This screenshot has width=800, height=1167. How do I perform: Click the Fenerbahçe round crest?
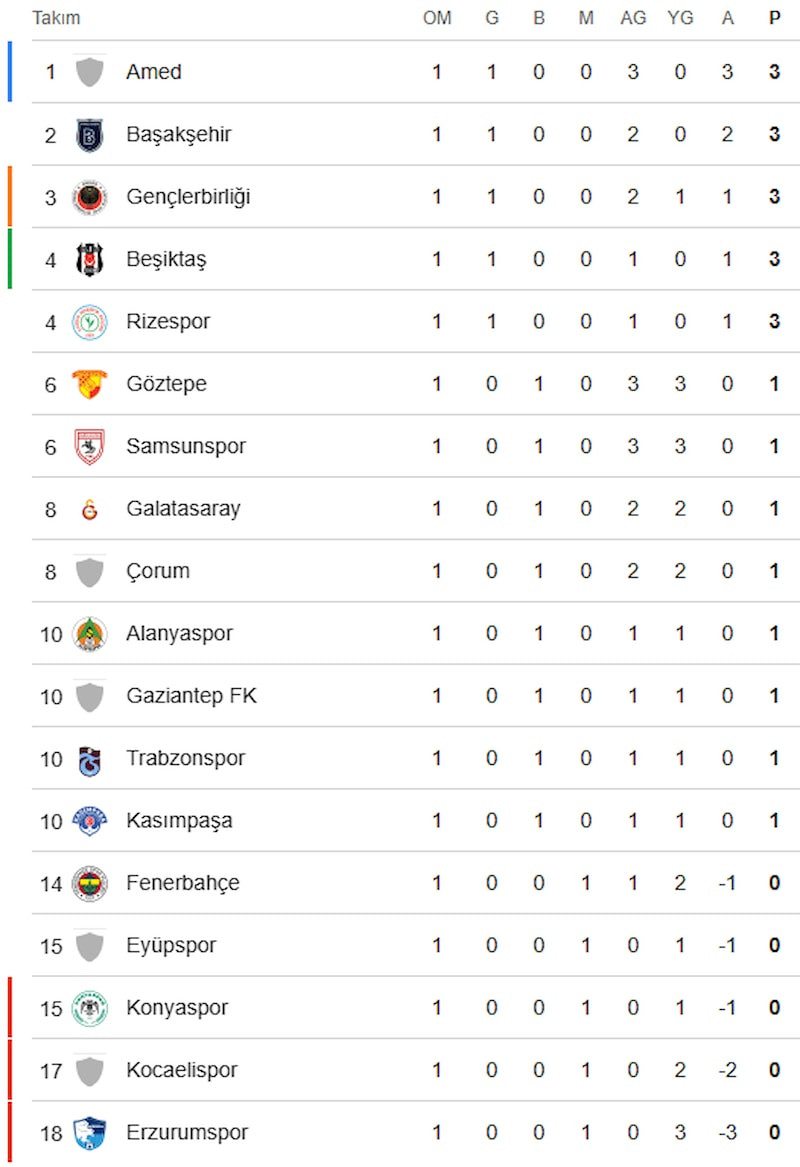point(89,883)
